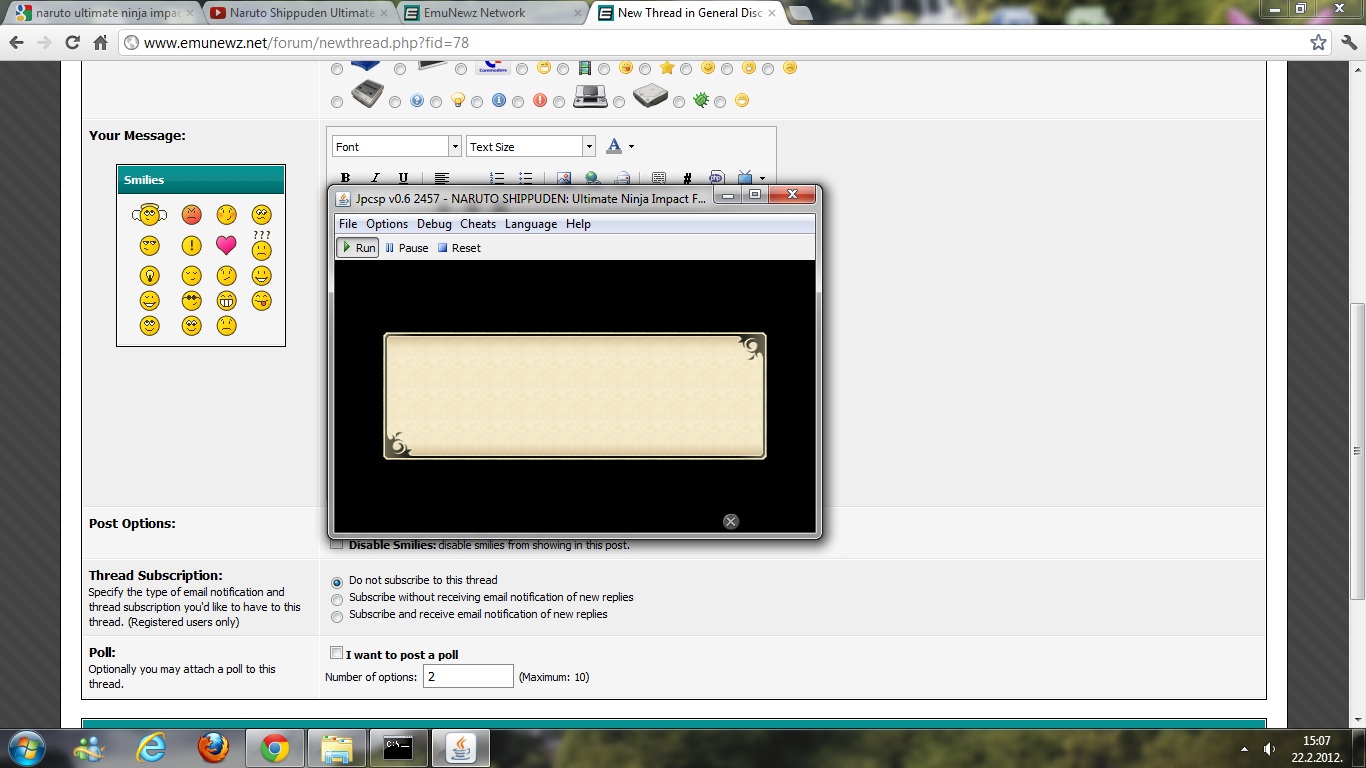
Task: Enable 'I want to post a poll'
Action: 337,653
